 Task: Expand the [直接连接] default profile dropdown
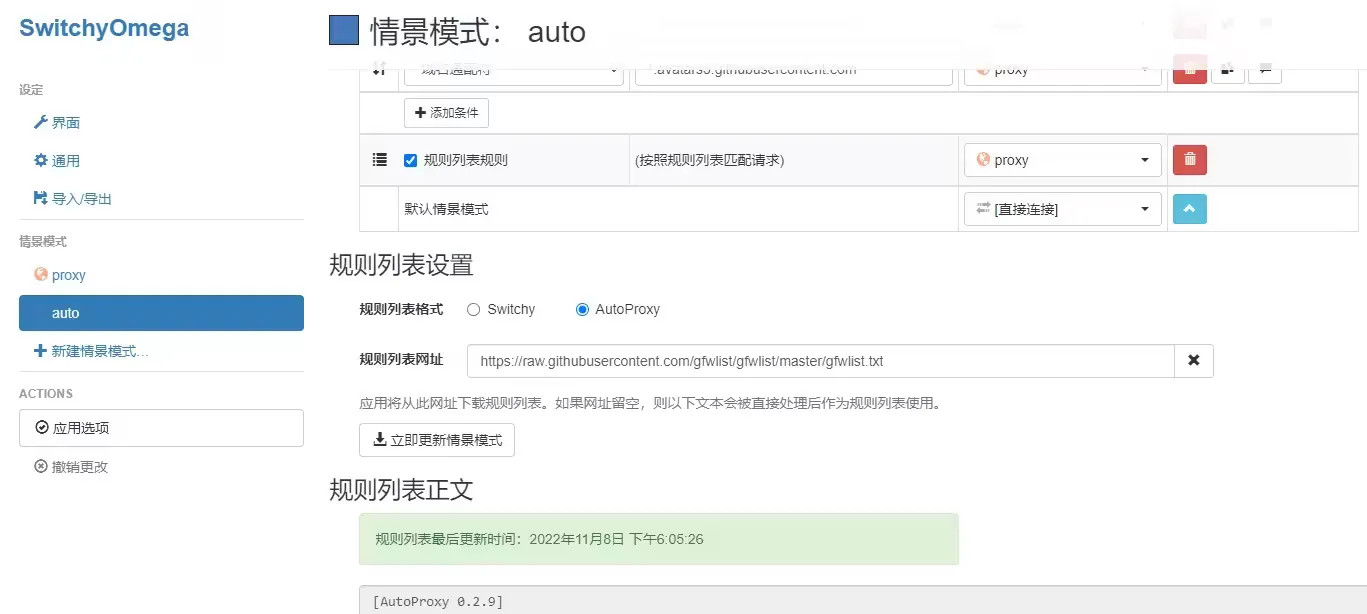point(1062,209)
